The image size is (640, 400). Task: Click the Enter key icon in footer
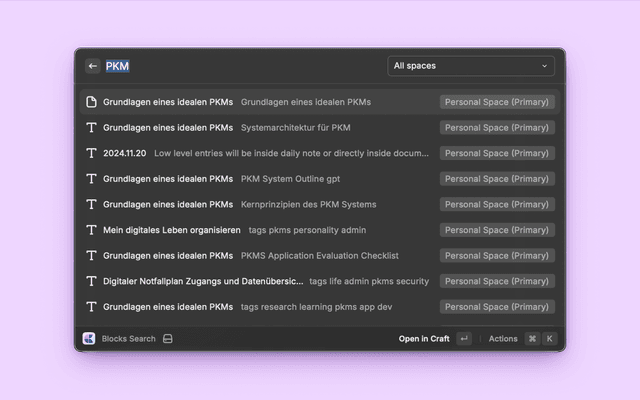tap(464, 339)
